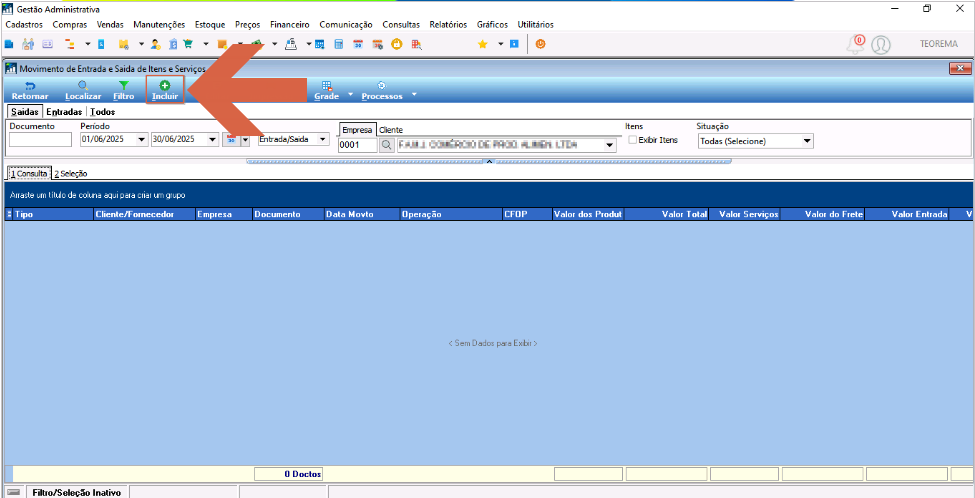Click the Operação column header

[x=451, y=214]
